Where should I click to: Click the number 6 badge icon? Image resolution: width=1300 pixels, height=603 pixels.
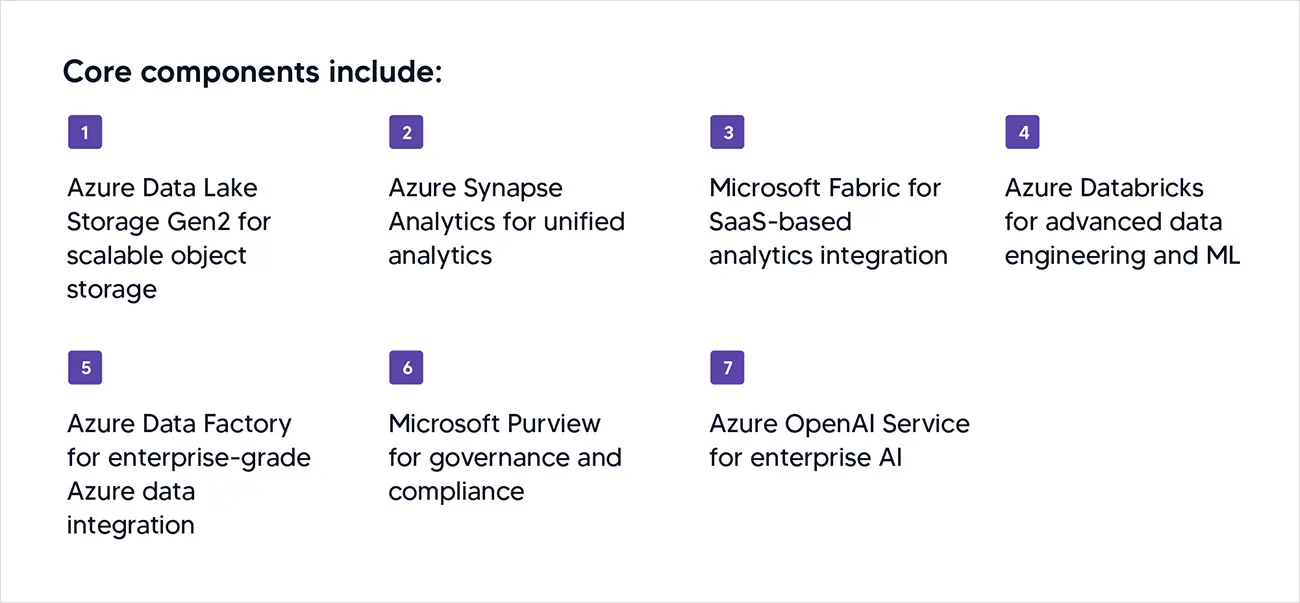coord(406,368)
